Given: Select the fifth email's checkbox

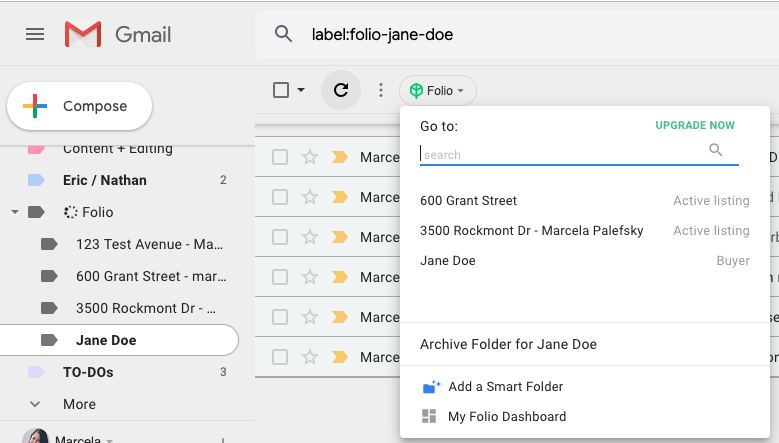Looking at the screenshot, I should pos(280,317).
